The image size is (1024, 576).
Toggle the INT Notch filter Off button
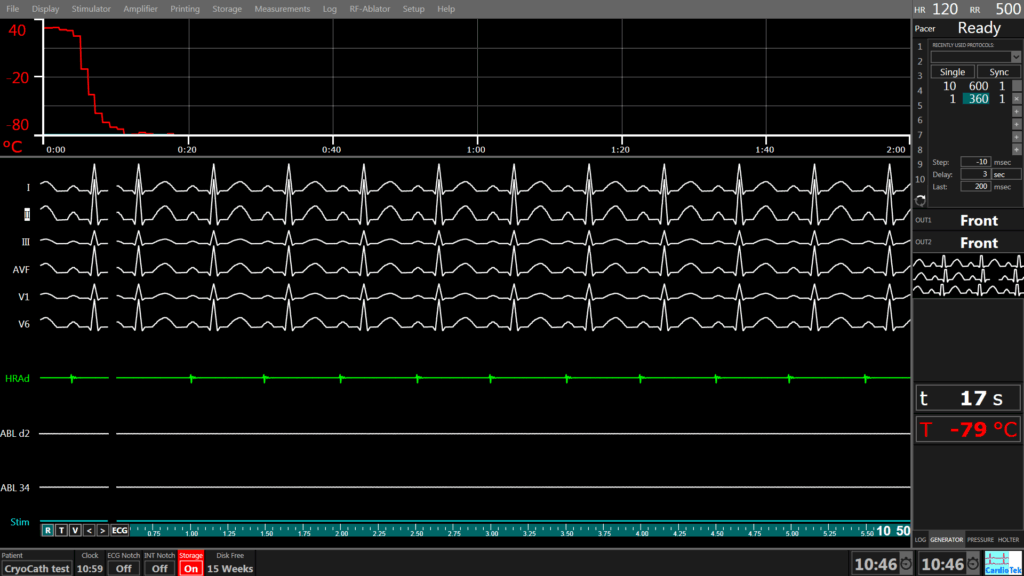159,568
